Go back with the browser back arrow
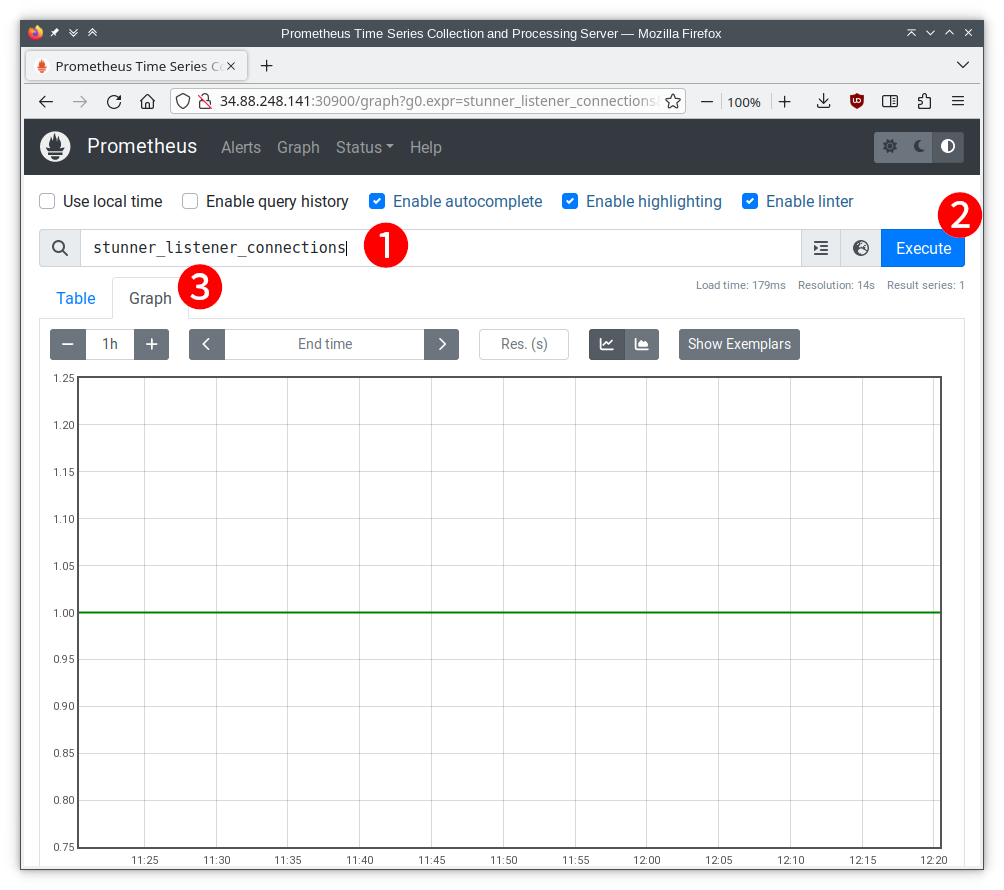Screen dimensions: 1004x890 46,101
